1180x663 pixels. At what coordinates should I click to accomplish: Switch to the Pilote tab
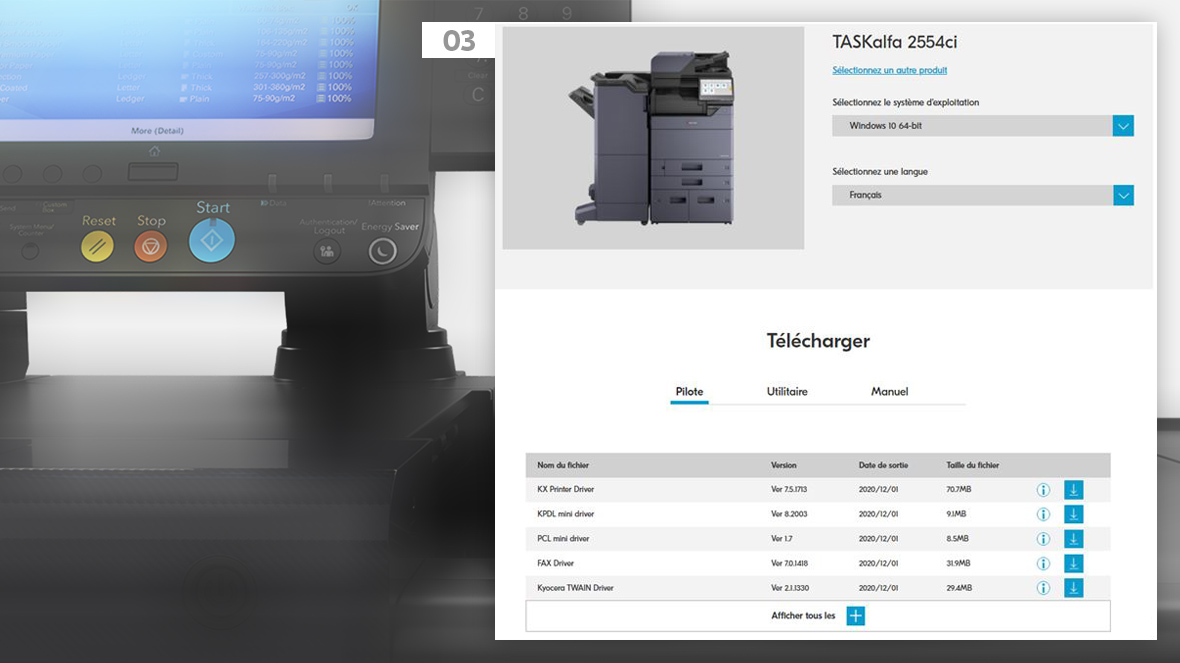[x=689, y=392]
